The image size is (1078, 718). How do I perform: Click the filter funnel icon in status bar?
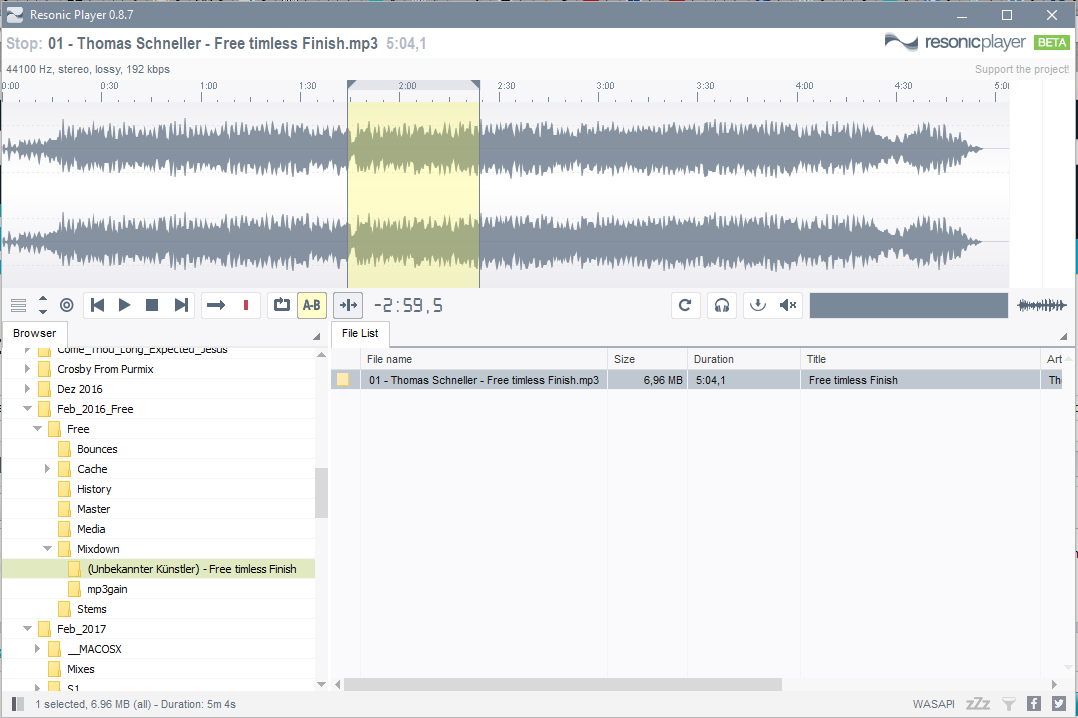1009,704
